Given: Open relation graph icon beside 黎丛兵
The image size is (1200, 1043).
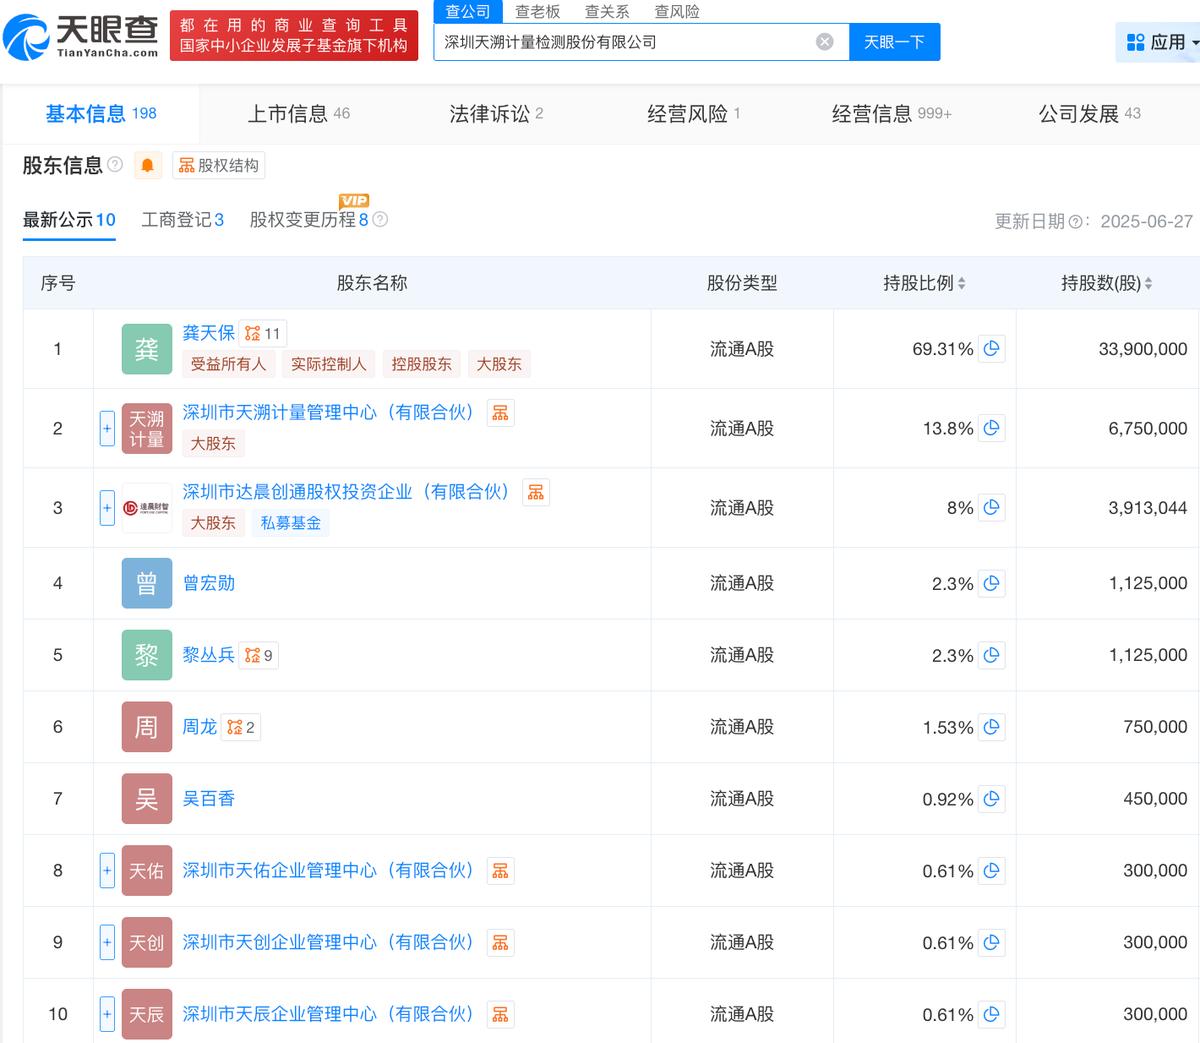Looking at the screenshot, I should click(258, 655).
